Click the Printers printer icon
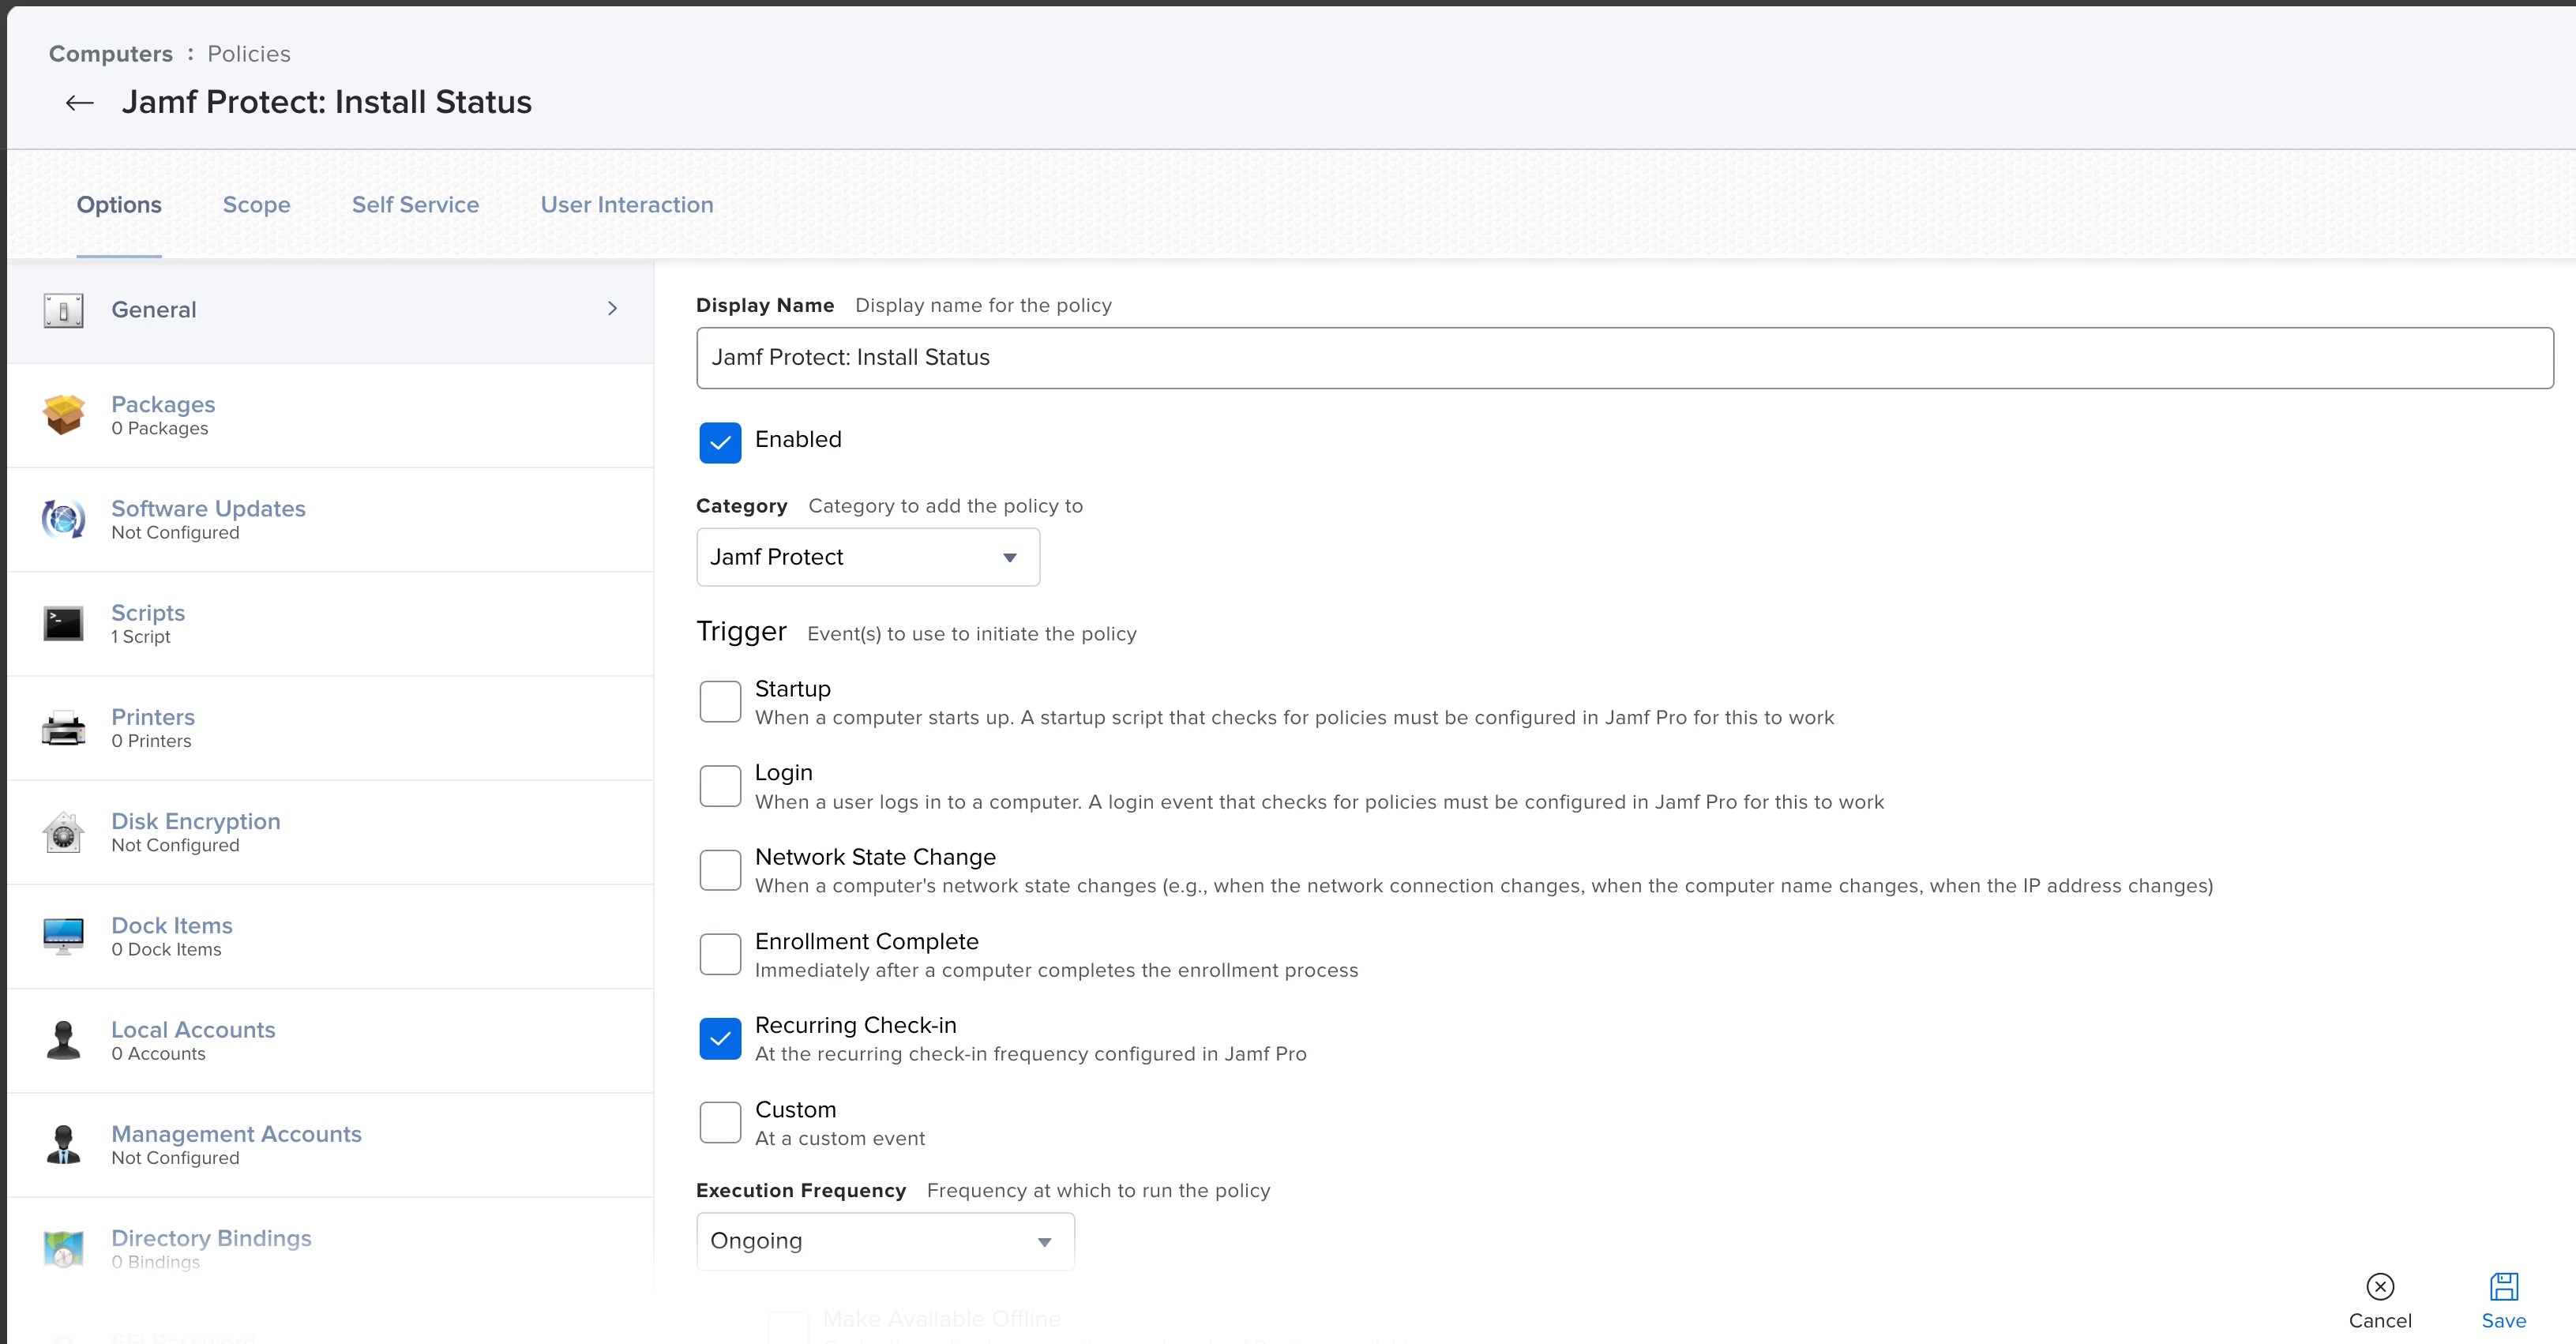Image resolution: width=2576 pixels, height=1344 pixels. pos(63,728)
